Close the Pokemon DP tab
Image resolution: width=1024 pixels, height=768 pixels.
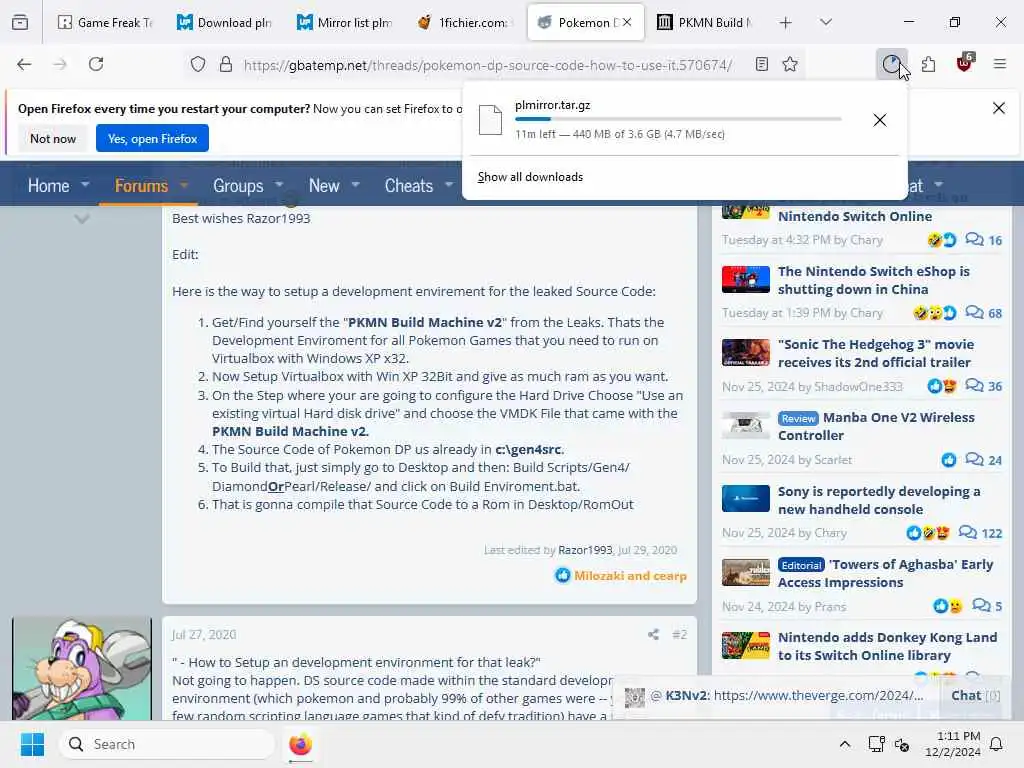click(628, 22)
